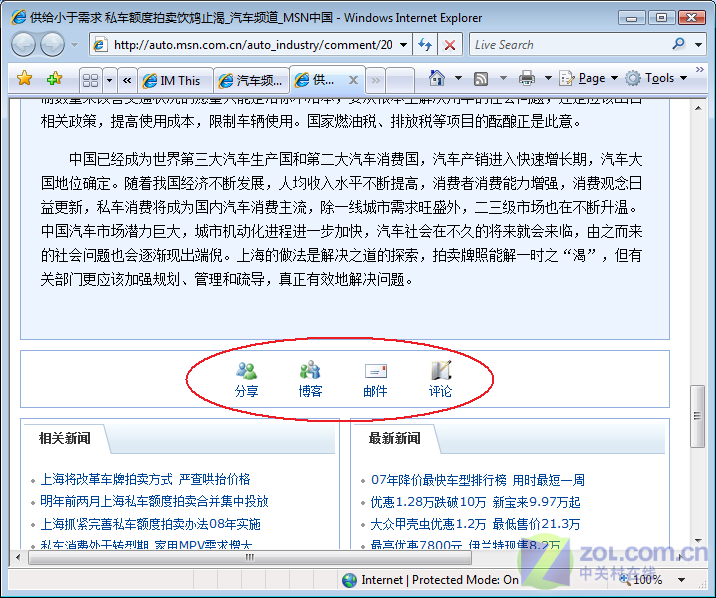The image size is (716, 598).
Task: Open the Page menu
Action: coord(589,79)
